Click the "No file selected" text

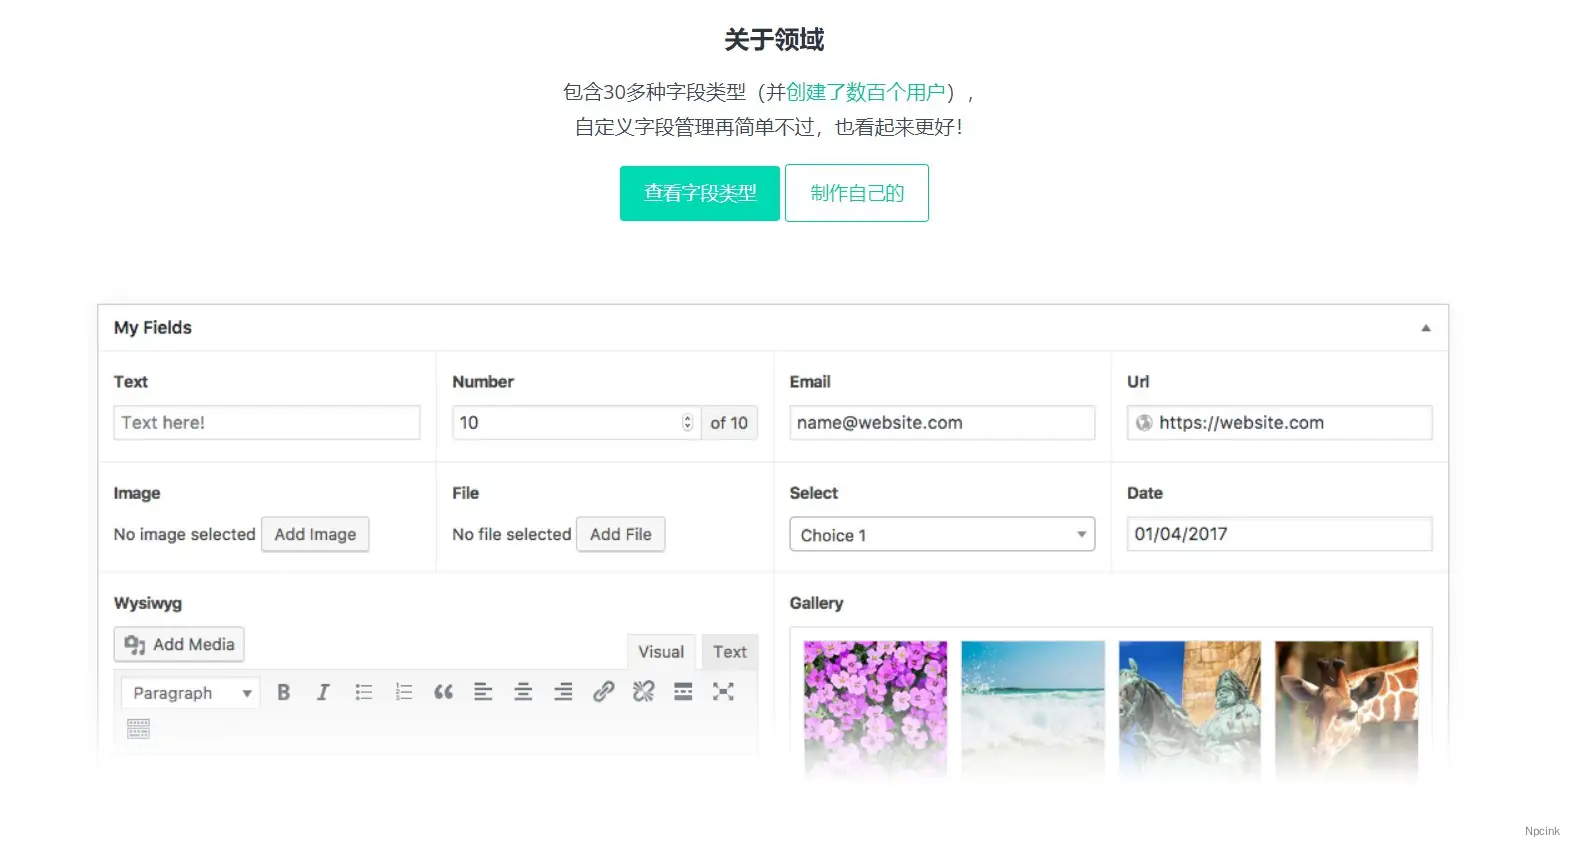tap(512, 534)
